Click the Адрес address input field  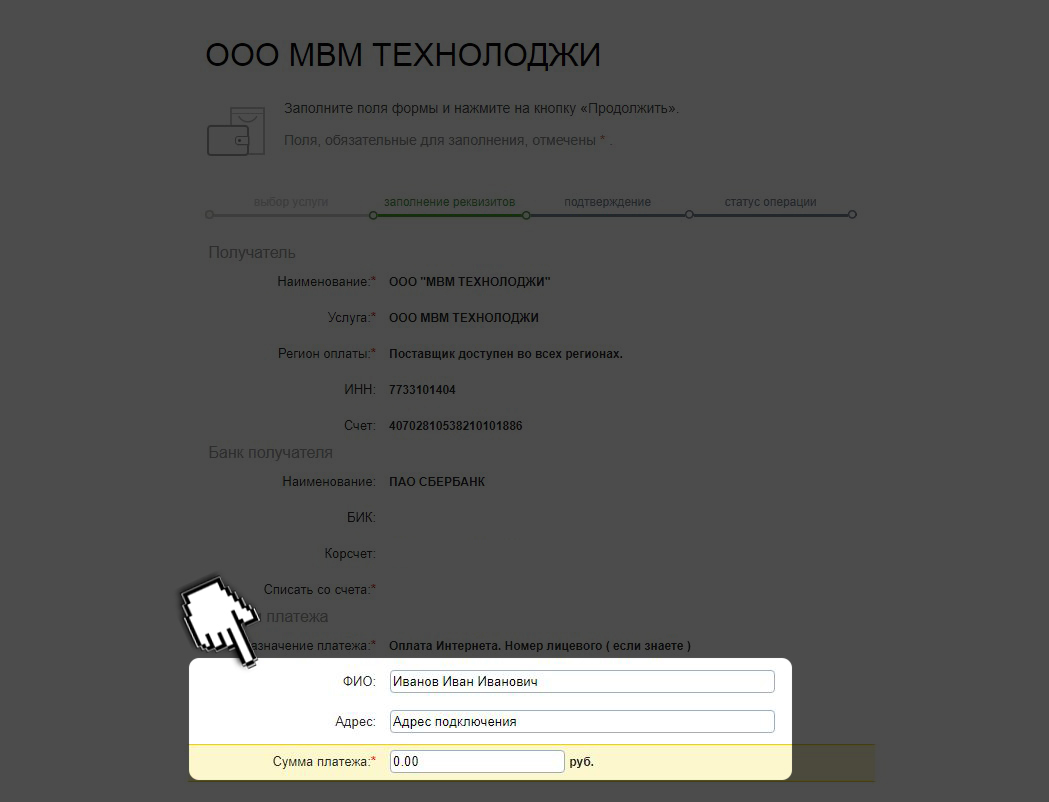pyautogui.click(x=582, y=722)
